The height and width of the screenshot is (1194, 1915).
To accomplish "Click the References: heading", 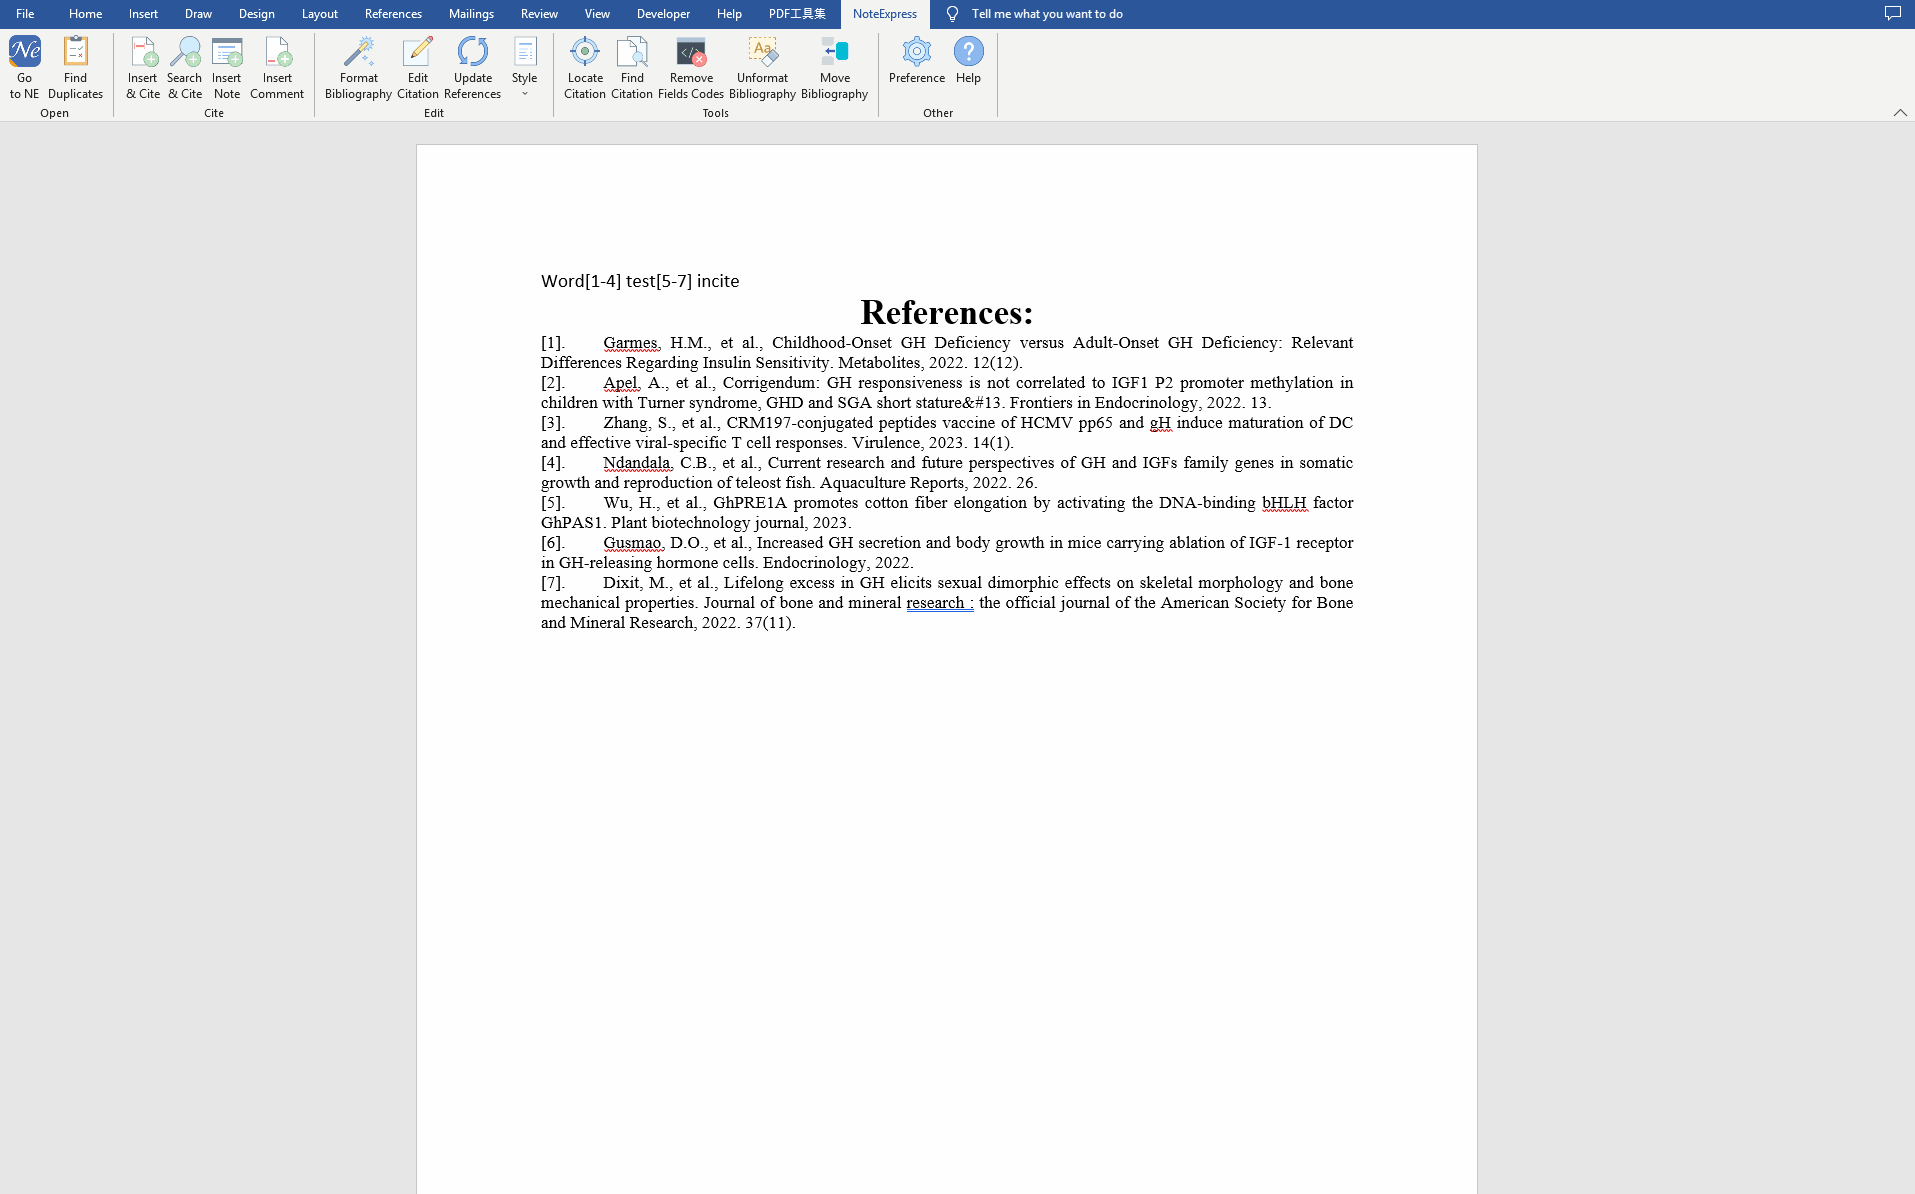I will pos(946,312).
